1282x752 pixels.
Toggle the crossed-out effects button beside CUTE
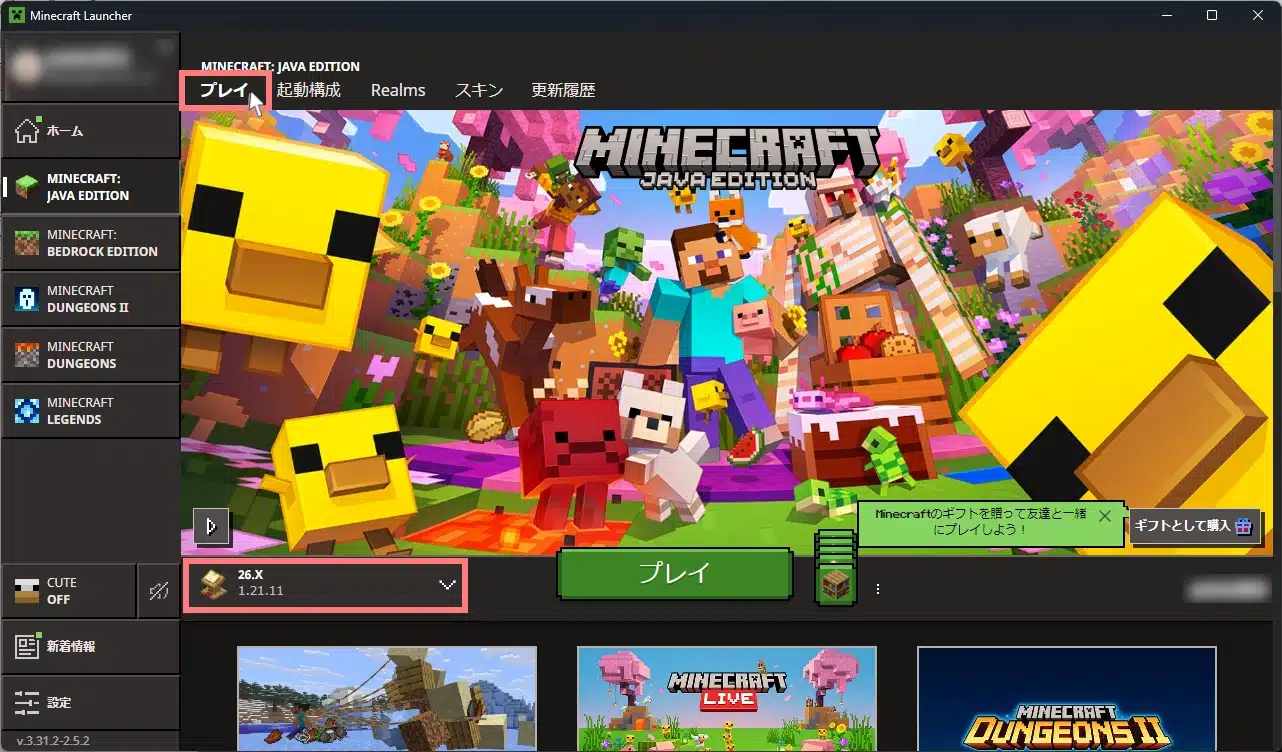158,591
